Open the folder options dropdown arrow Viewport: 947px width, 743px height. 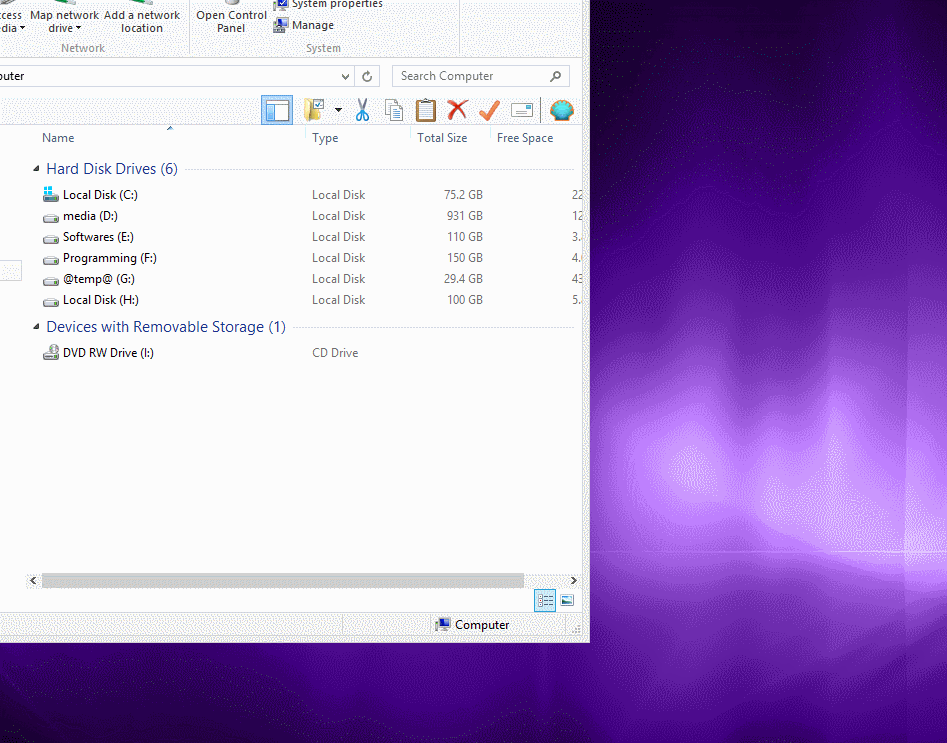[338, 110]
